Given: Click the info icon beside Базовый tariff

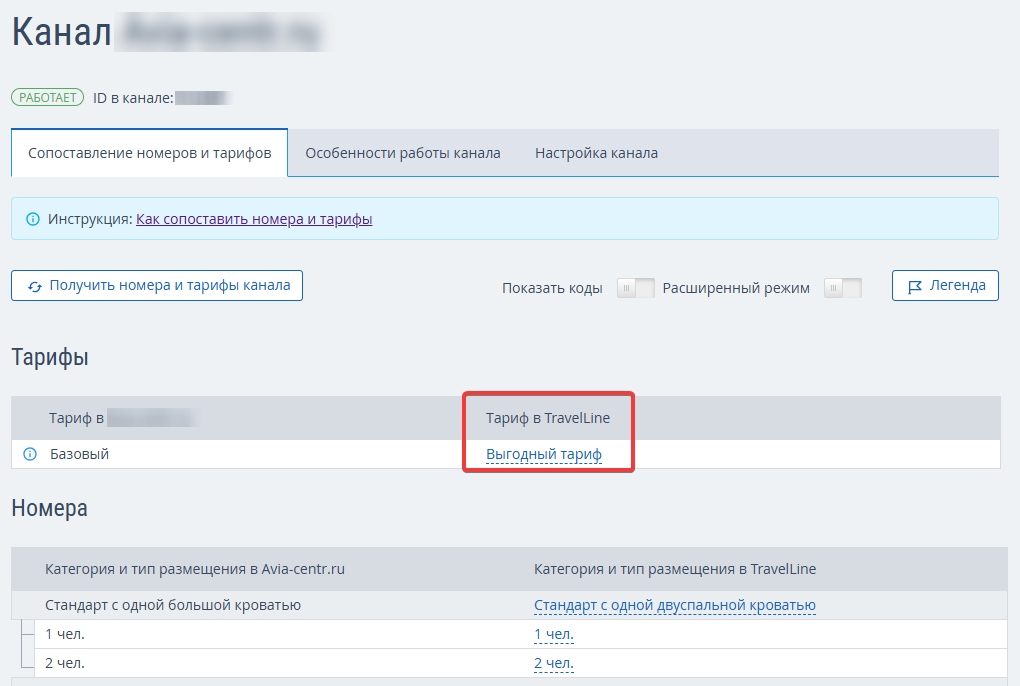Looking at the screenshot, I should [x=30, y=454].
